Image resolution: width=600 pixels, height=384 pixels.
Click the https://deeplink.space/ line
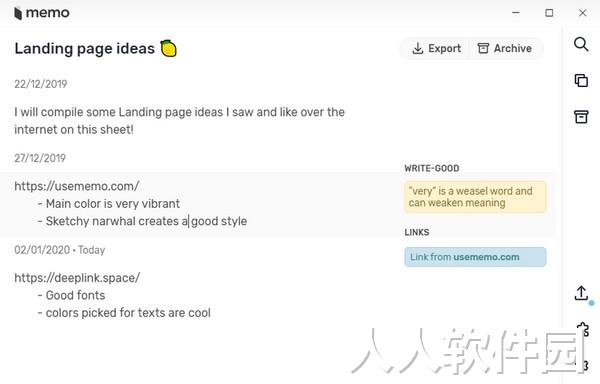point(77,278)
